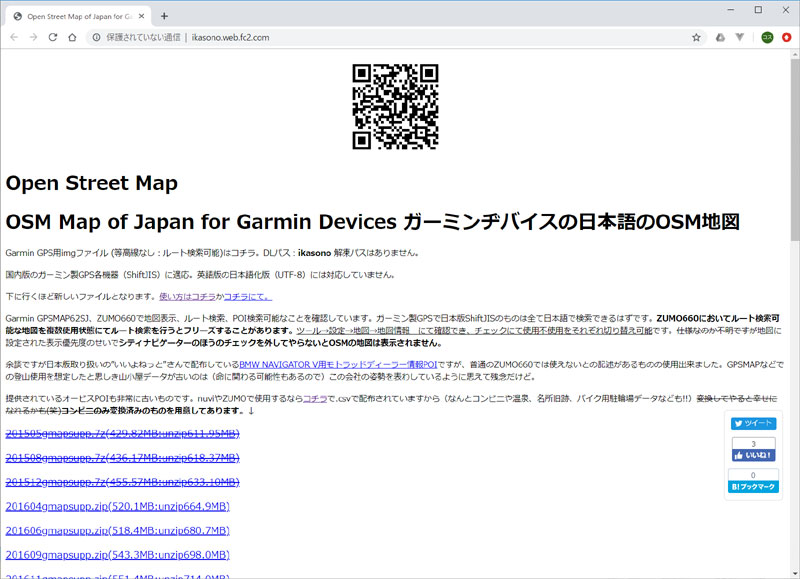Click the B! ブックマーク button
Image resolution: width=800 pixels, height=579 pixels.
coord(754,487)
